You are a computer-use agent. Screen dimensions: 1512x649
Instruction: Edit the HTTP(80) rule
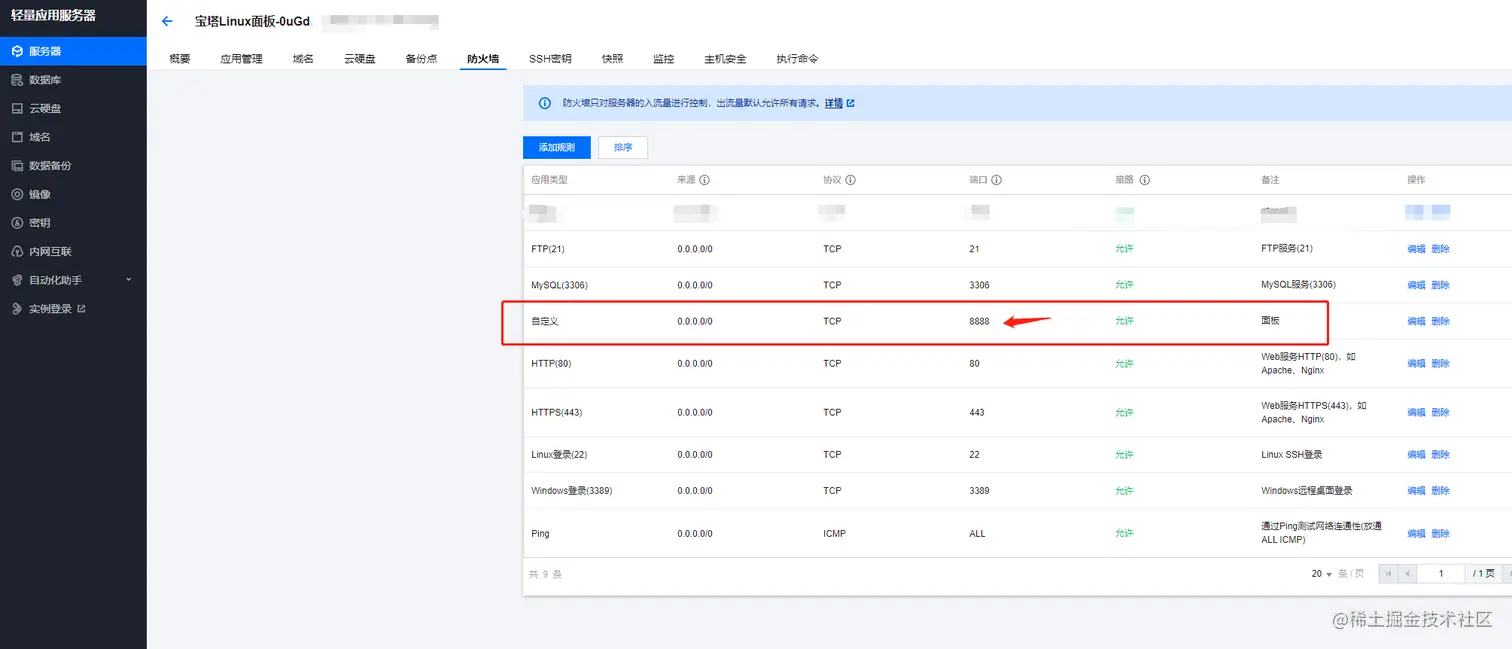tap(1416, 363)
